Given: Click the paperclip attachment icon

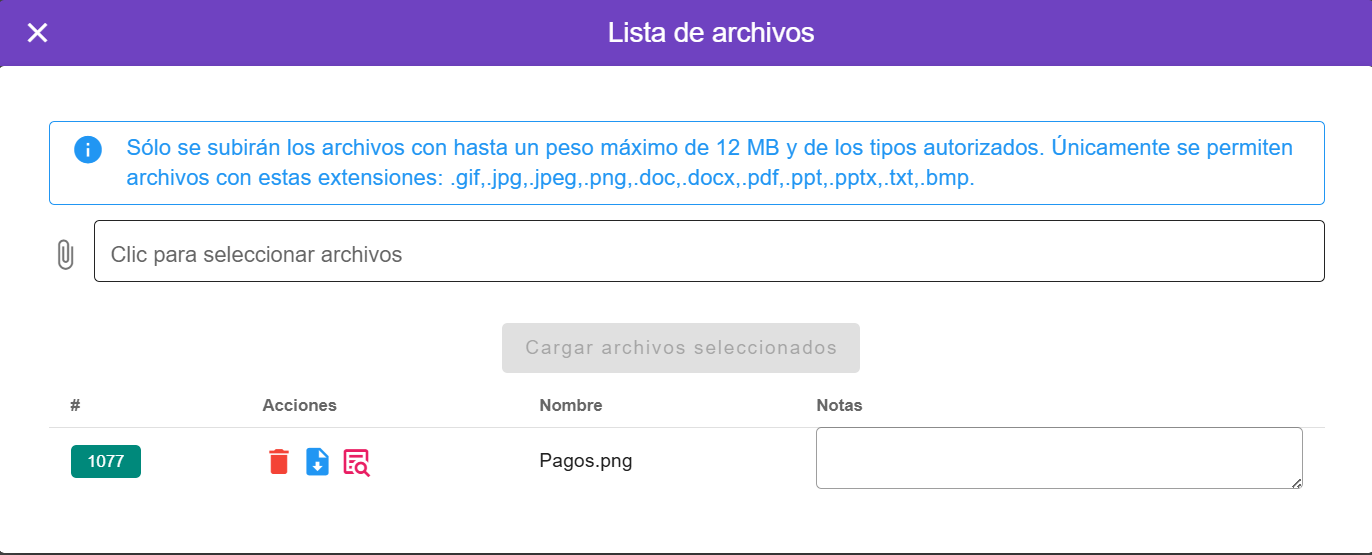Looking at the screenshot, I should tap(65, 254).
